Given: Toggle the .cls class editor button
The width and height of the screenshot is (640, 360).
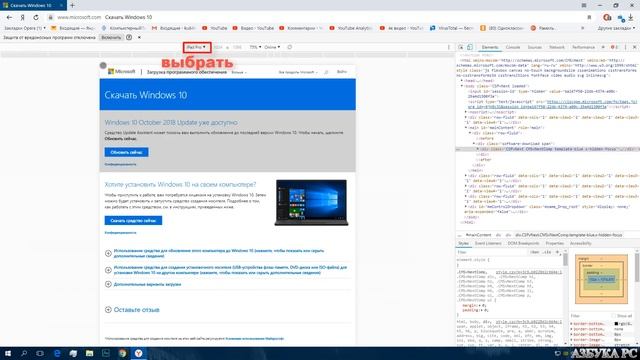Looking at the screenshot, I should tap(547, 252).
